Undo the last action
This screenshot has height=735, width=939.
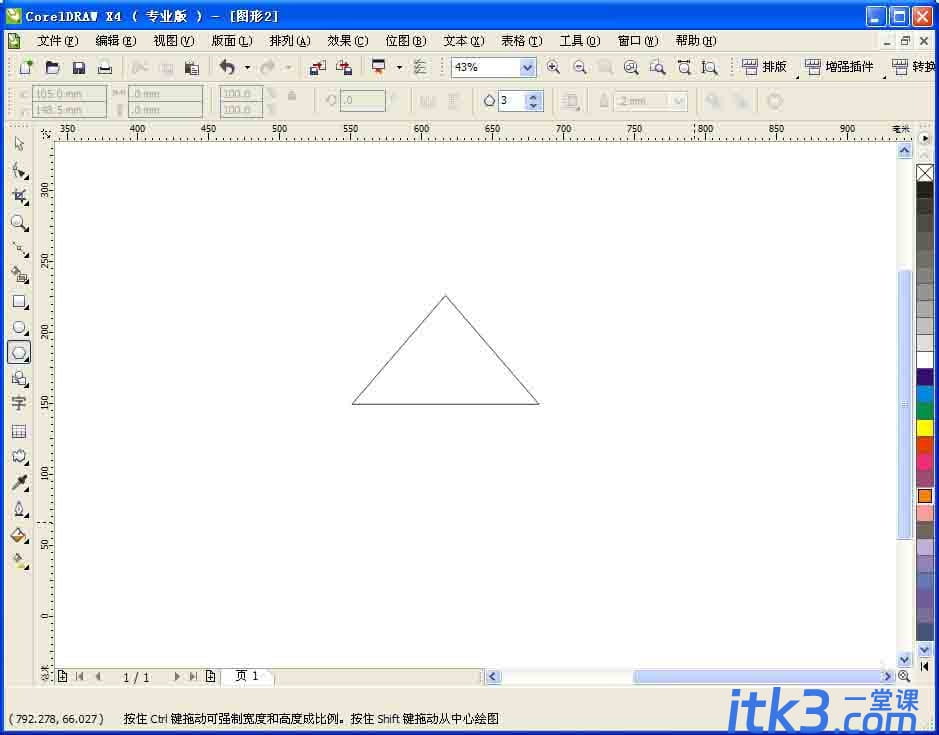point(226,67)
